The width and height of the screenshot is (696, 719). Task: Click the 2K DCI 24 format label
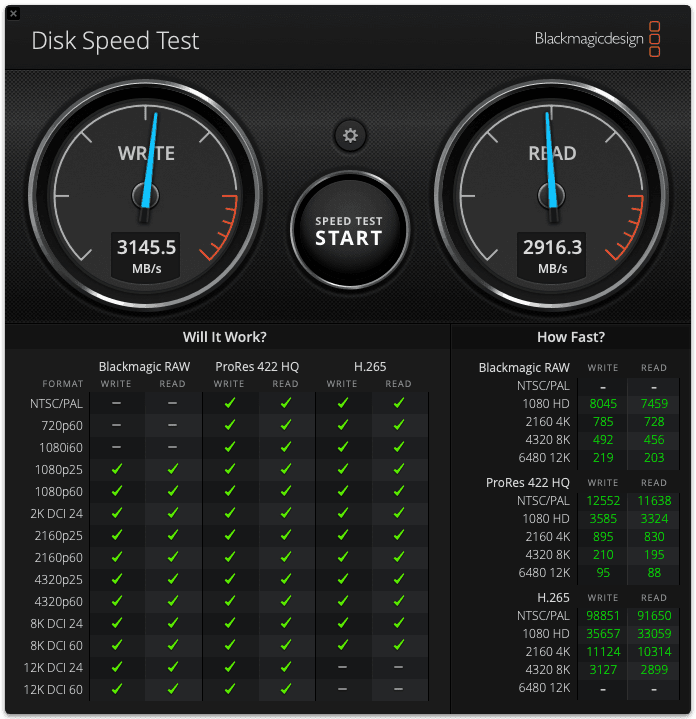click(56, 514)
